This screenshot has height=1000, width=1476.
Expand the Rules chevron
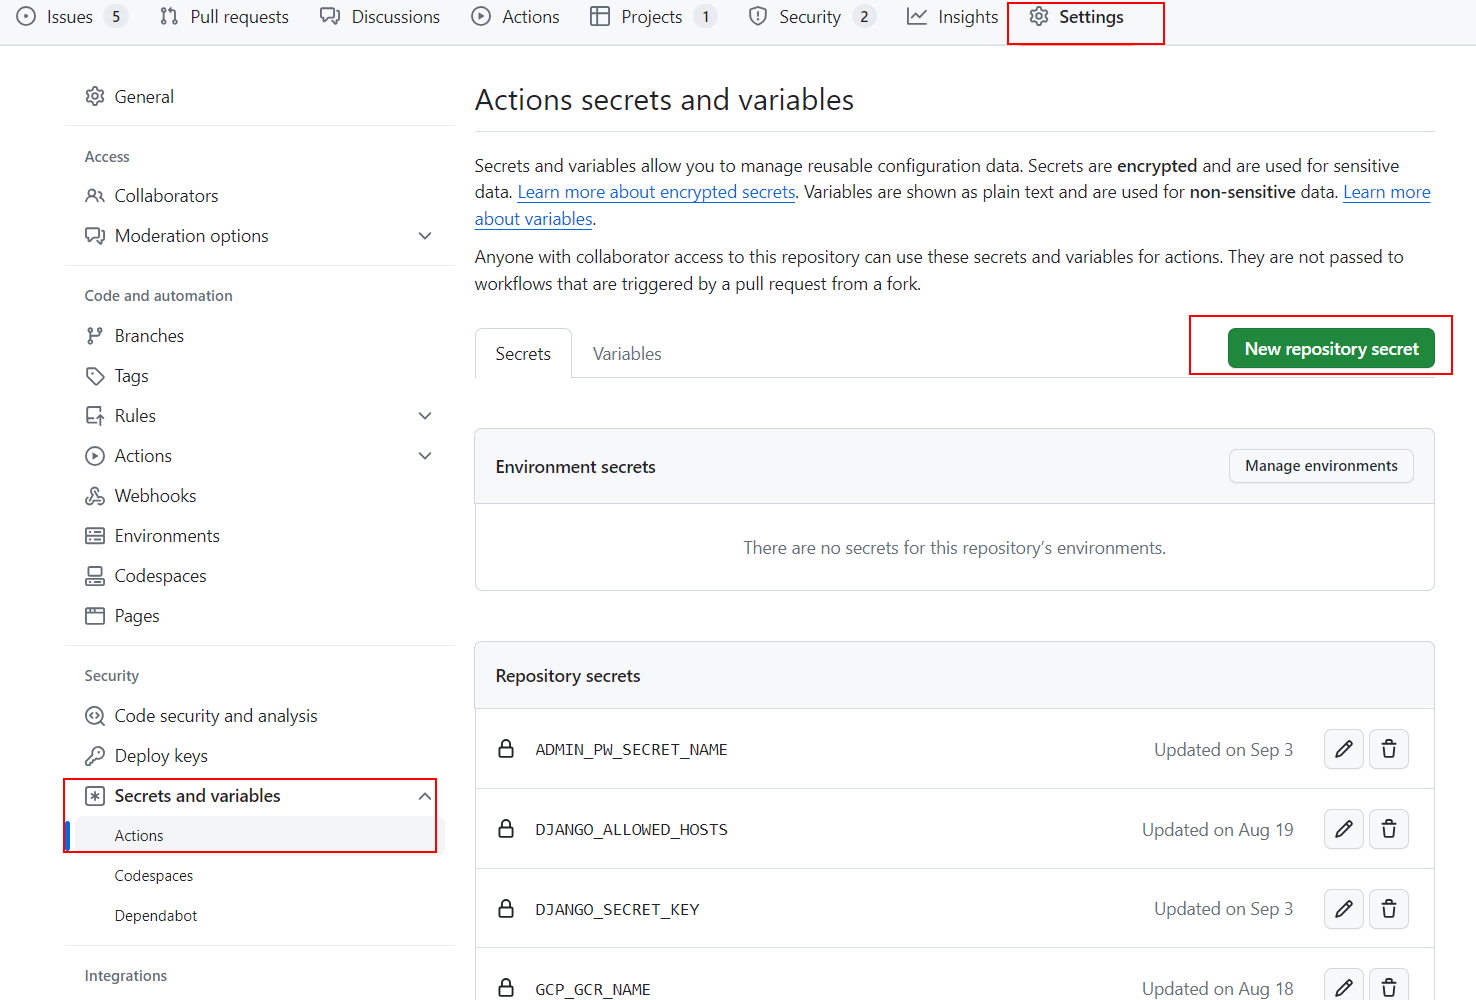425,416
